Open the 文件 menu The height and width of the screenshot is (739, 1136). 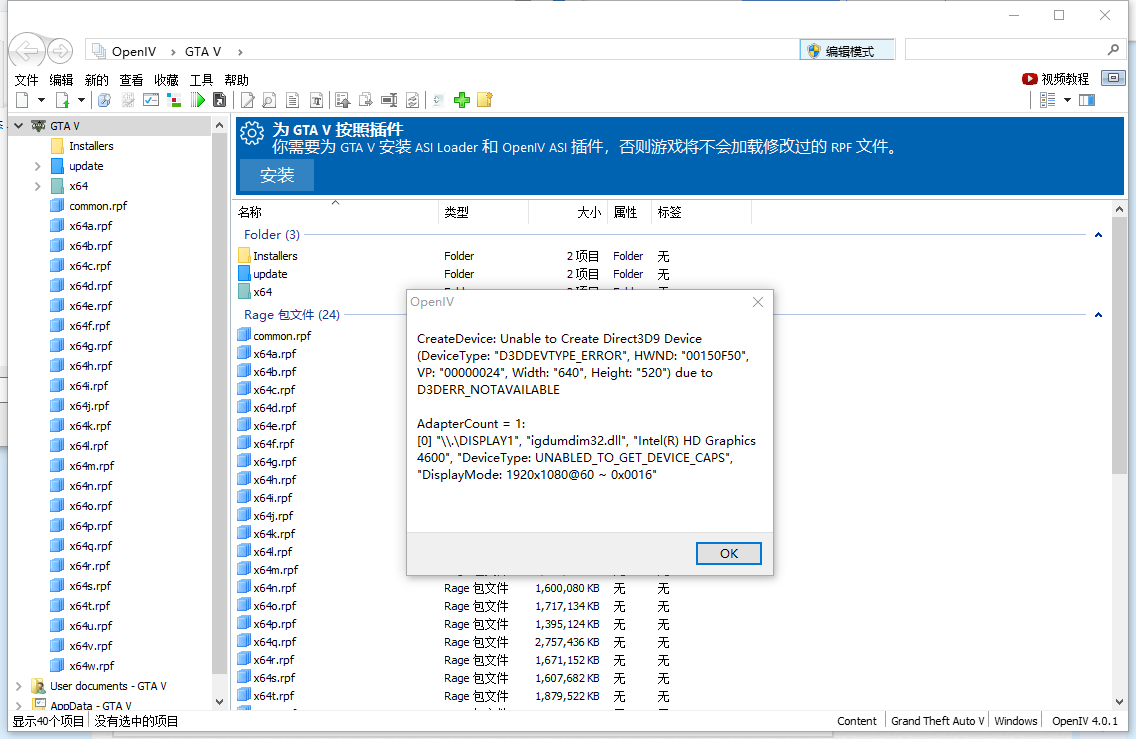27,80
